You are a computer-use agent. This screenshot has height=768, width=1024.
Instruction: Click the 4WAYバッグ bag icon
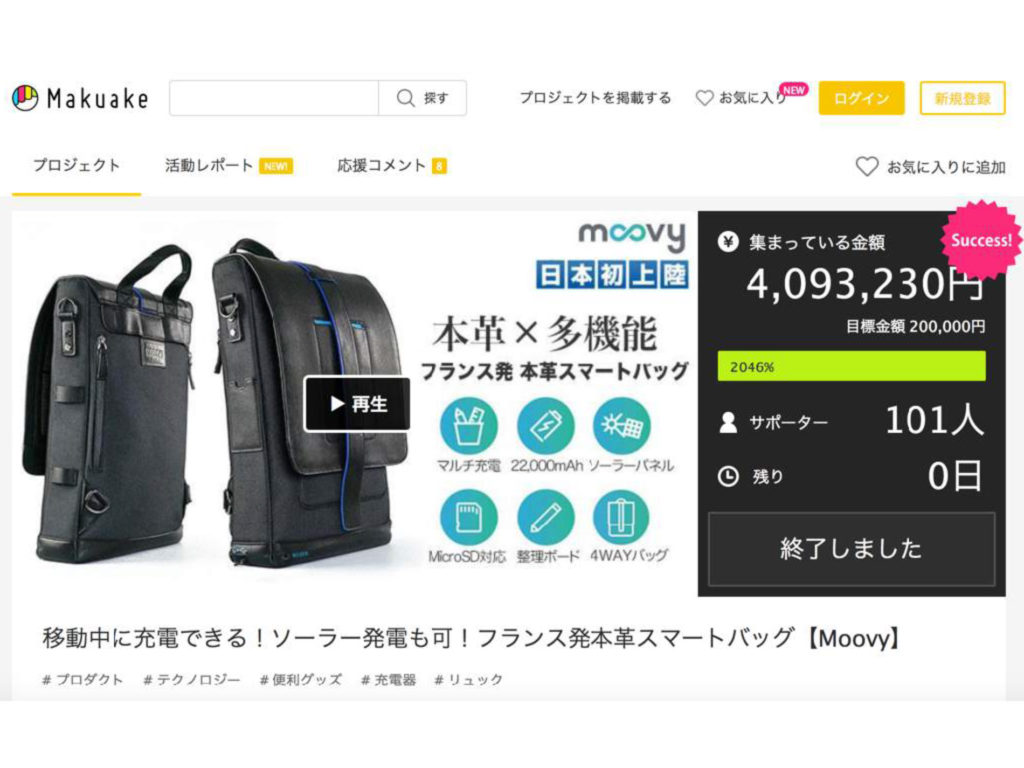click(x=621, y=517)
